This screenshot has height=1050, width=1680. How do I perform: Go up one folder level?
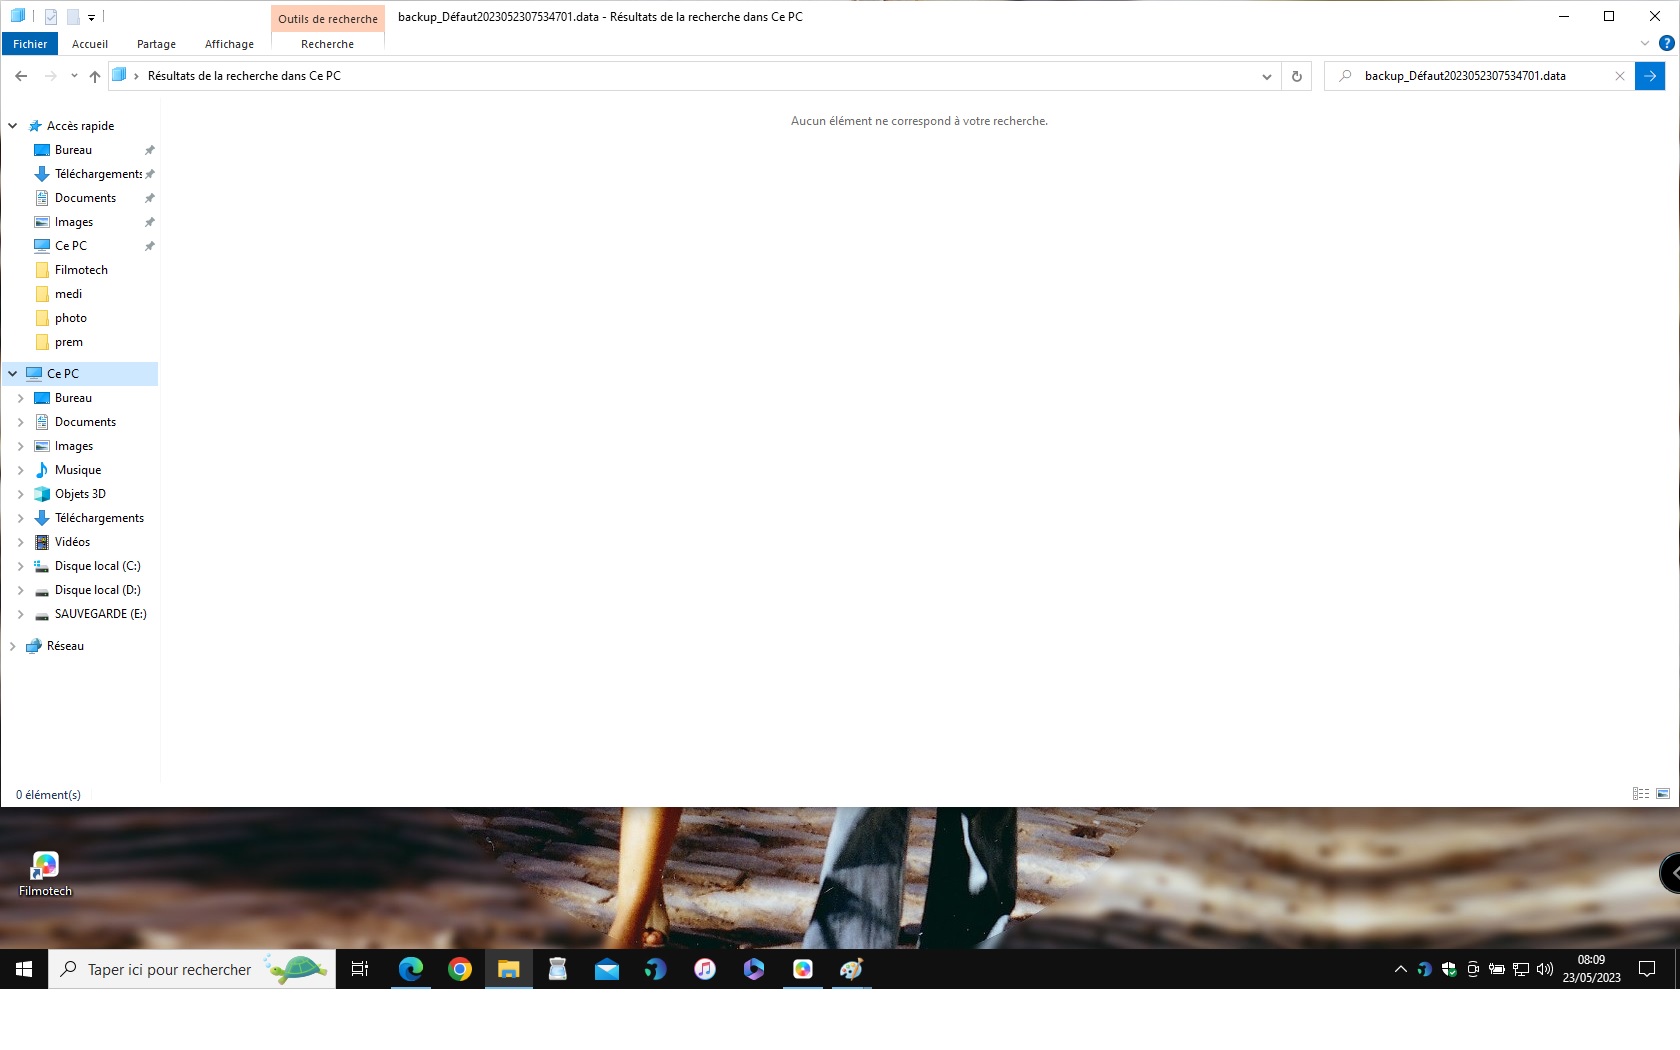(95, 76)
